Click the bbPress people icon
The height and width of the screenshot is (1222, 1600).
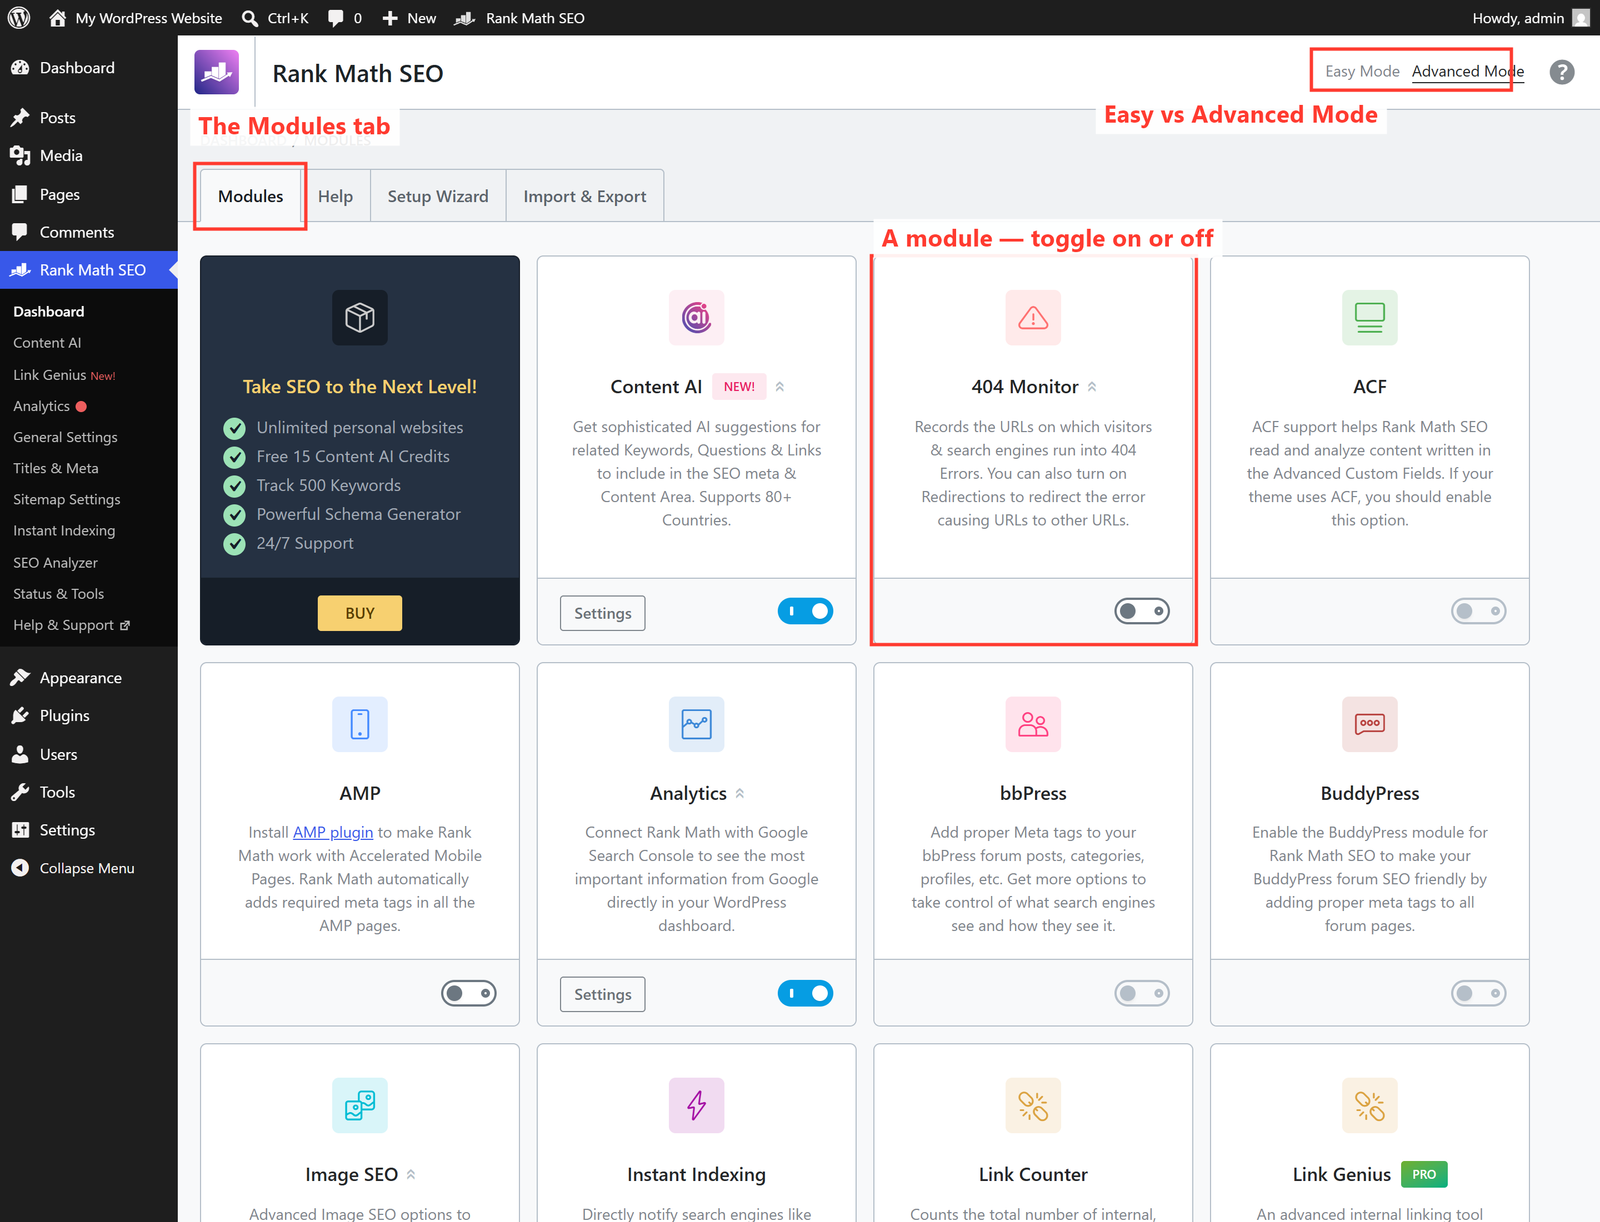point(1033,724)
